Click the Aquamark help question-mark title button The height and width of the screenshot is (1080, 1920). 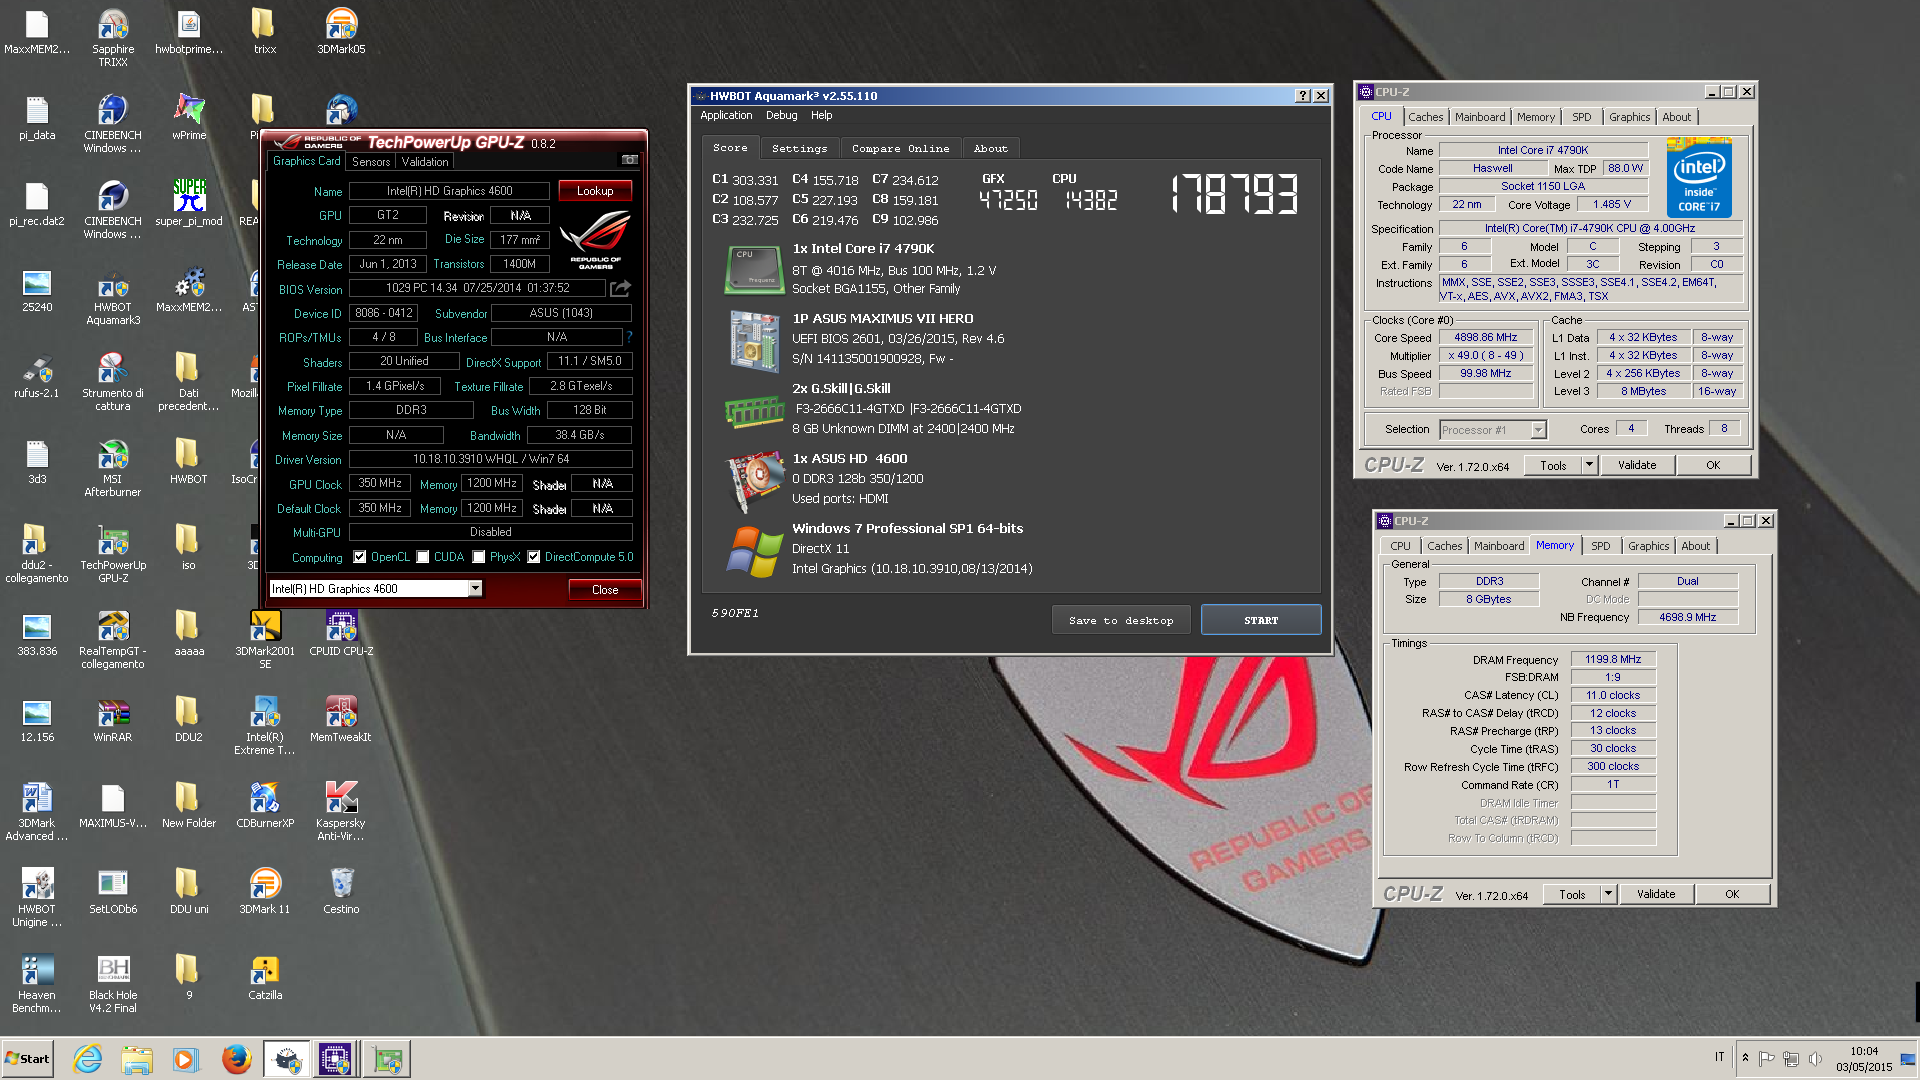(x=1302, y=96)
